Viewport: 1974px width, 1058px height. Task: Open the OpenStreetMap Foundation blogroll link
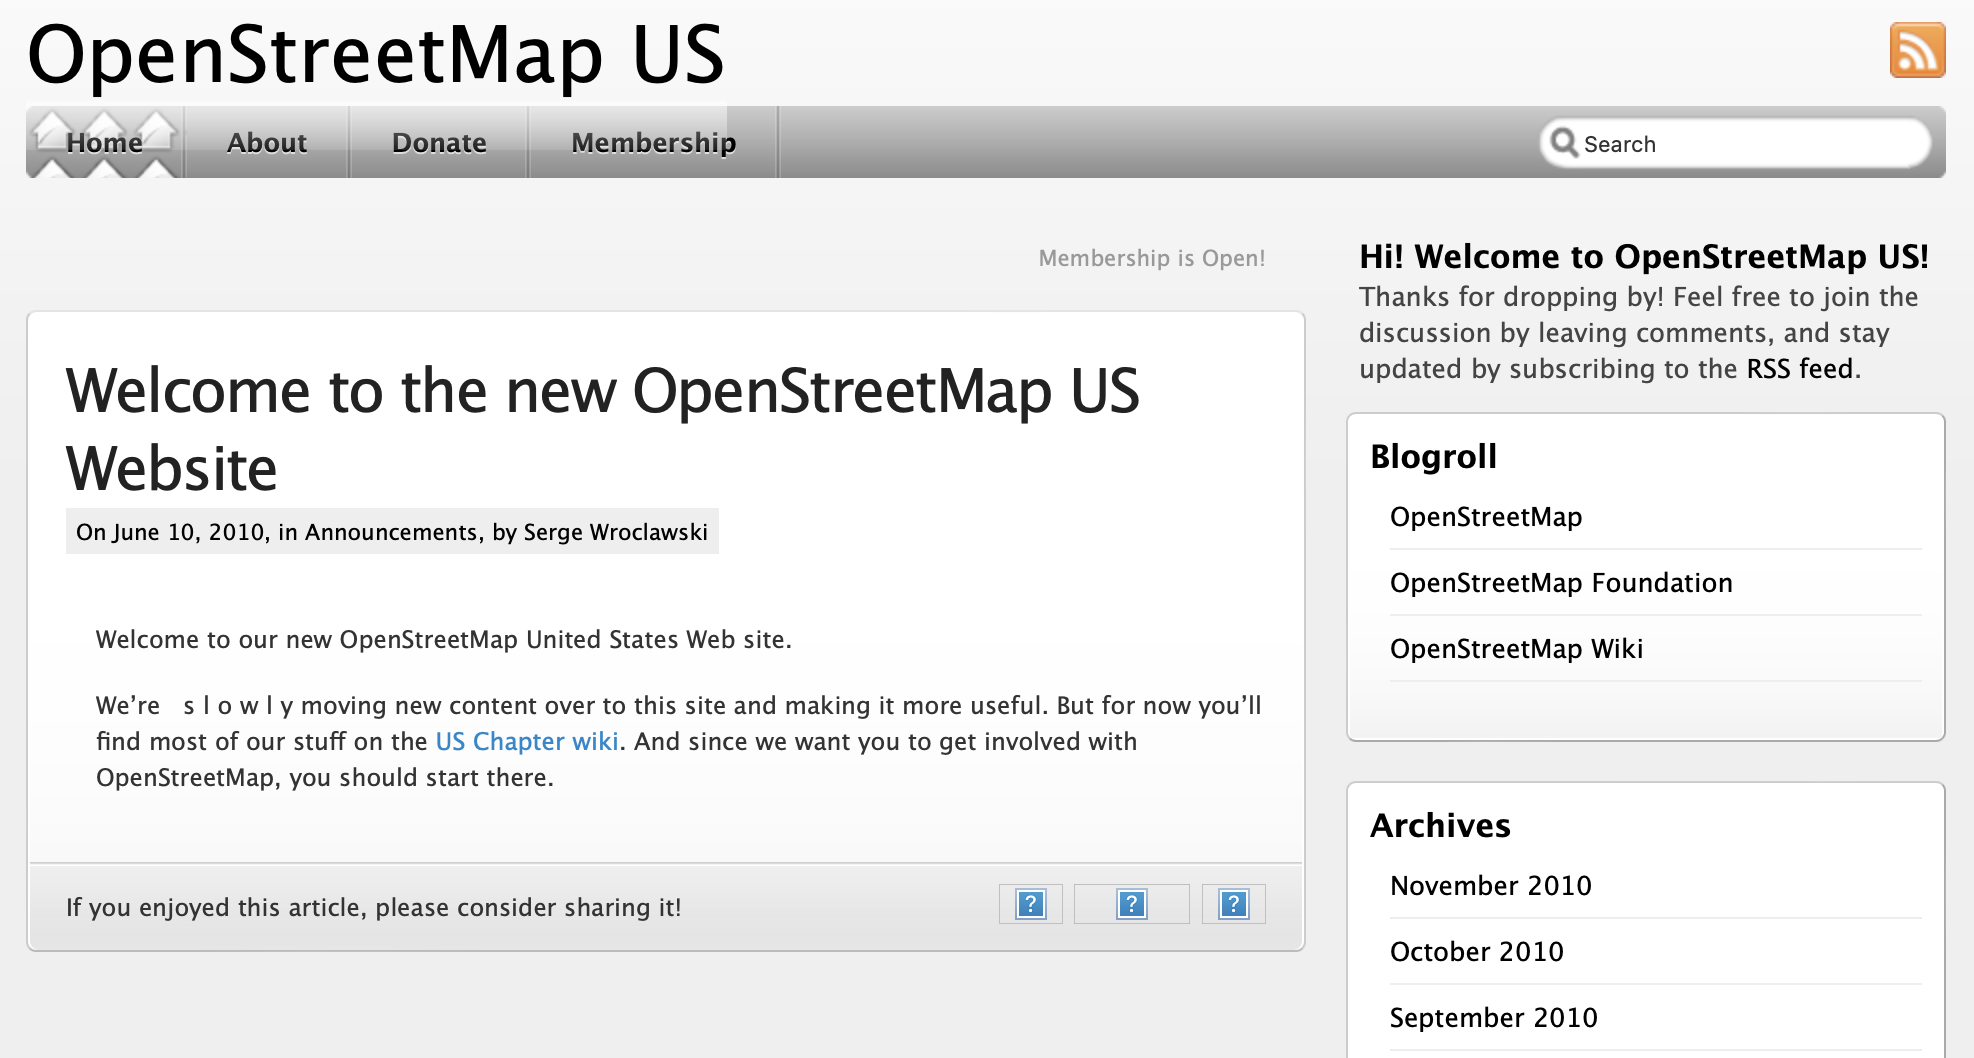[1561, 583]
